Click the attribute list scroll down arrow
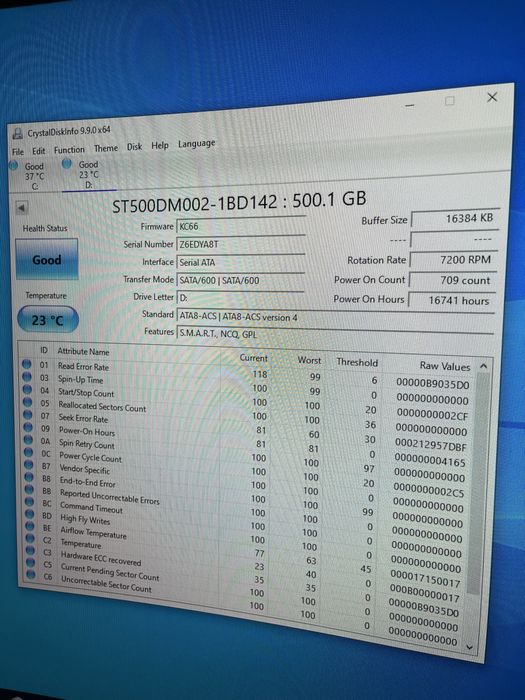 coord(469,646)
